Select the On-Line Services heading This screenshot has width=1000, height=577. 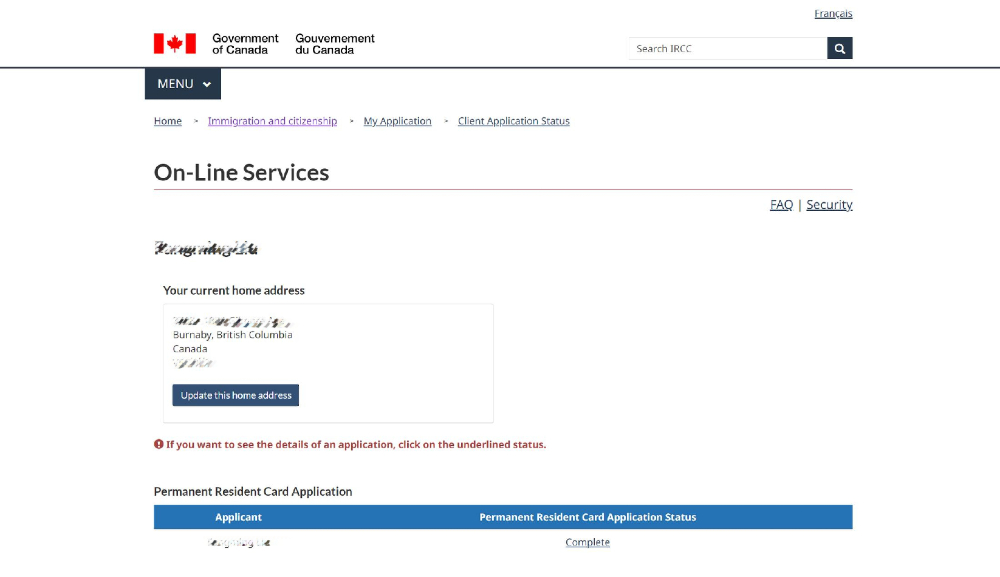[x=242, y=173]
